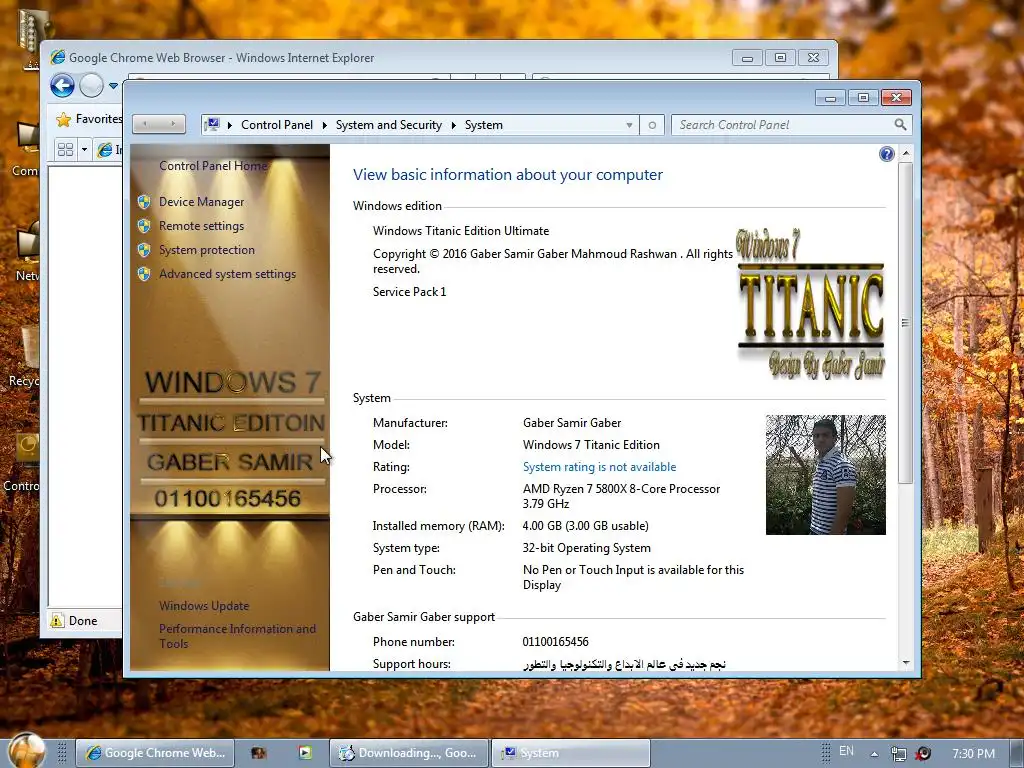This screenshot has width=1024, height=768.
Task: Select Control Panel in the breadcrumb
Action: [x=277, y=125]
